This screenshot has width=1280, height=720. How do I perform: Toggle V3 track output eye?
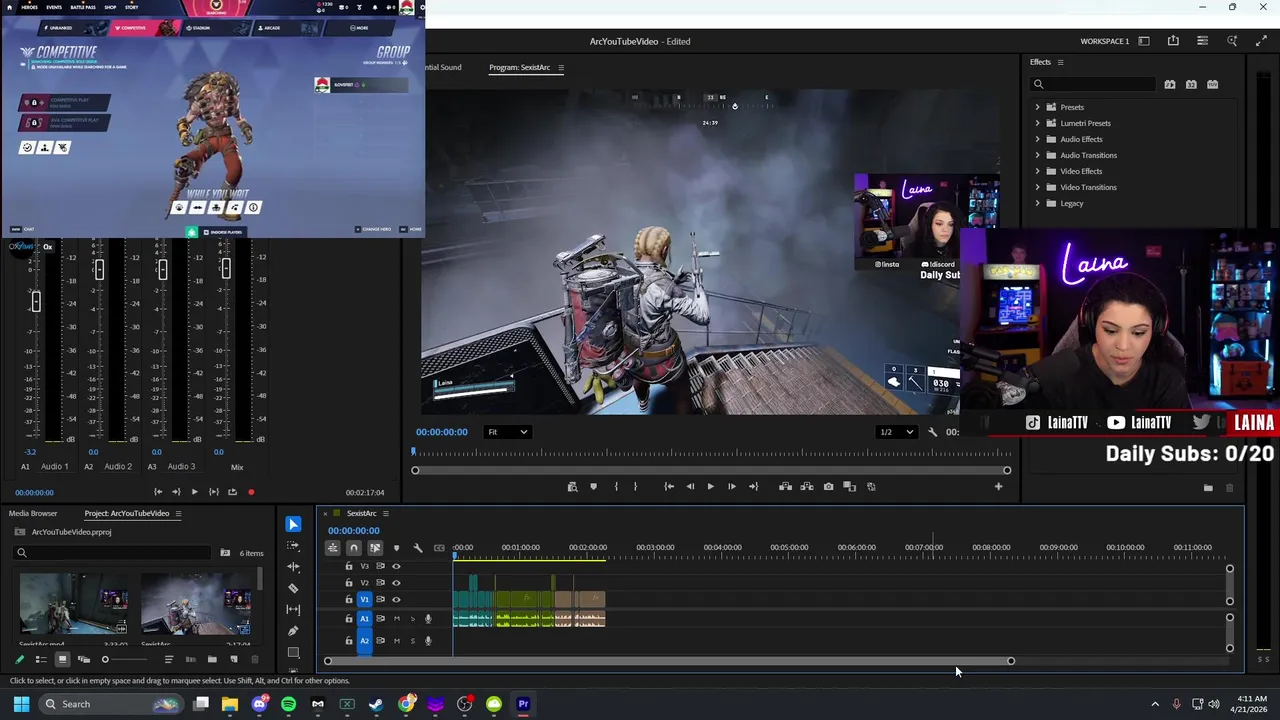396,566
